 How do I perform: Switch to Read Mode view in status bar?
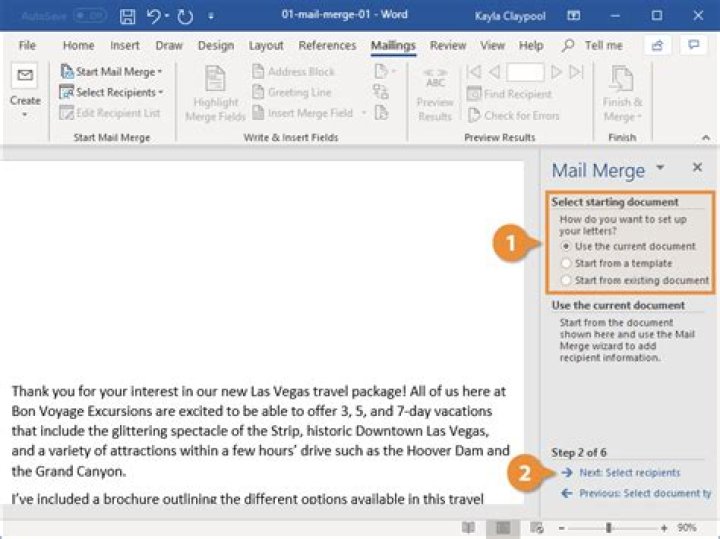point(468,527)
